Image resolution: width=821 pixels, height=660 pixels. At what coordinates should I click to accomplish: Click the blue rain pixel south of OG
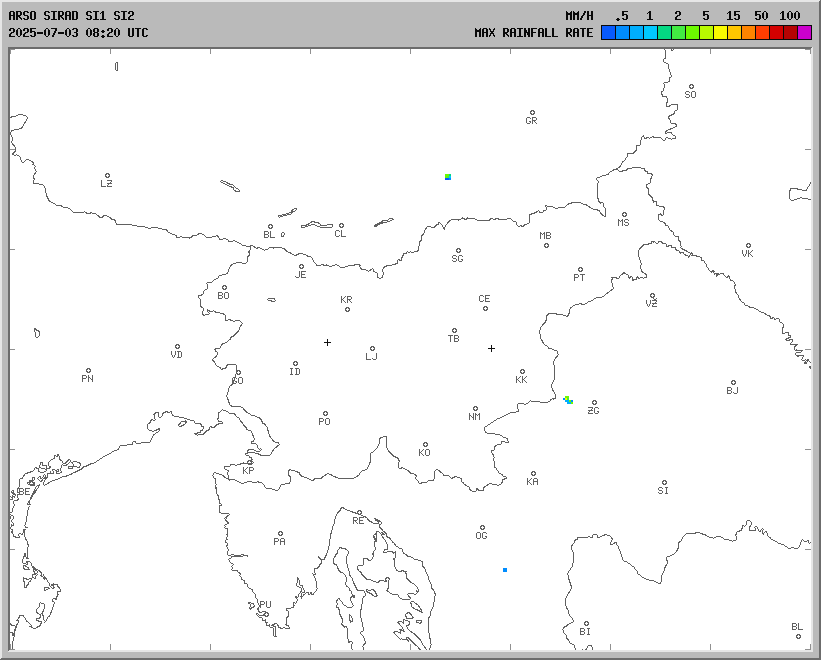[x=505, y=570]
